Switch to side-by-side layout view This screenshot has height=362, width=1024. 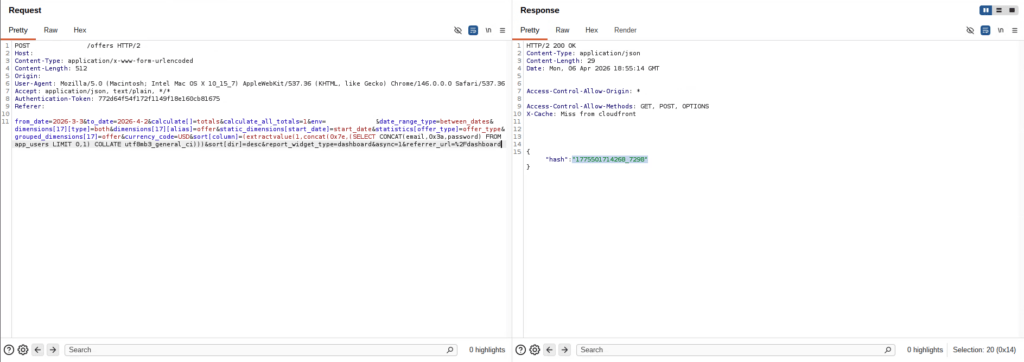pyautogui.click(x=986, y=10)
